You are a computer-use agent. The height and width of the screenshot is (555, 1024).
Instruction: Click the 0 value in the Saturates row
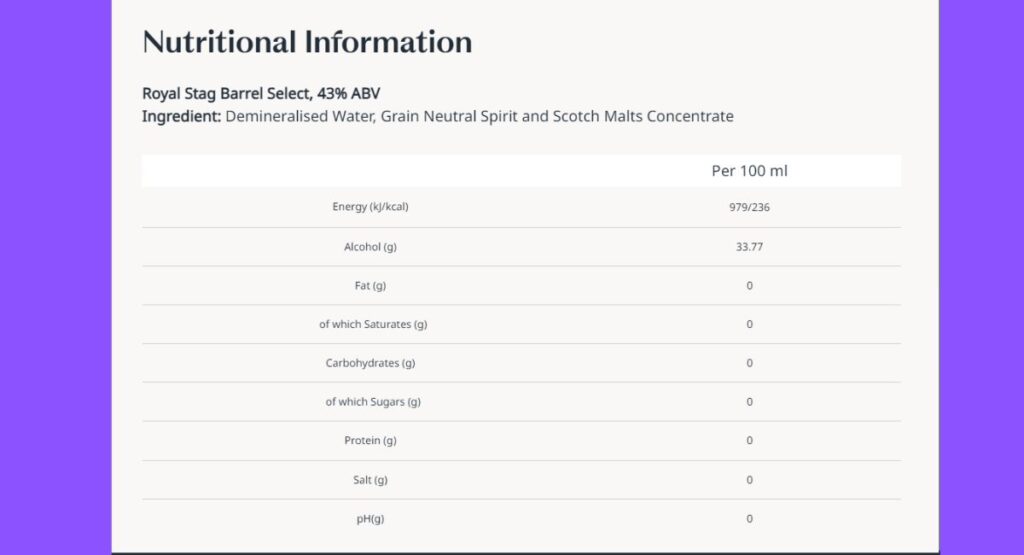click(749, 324)
